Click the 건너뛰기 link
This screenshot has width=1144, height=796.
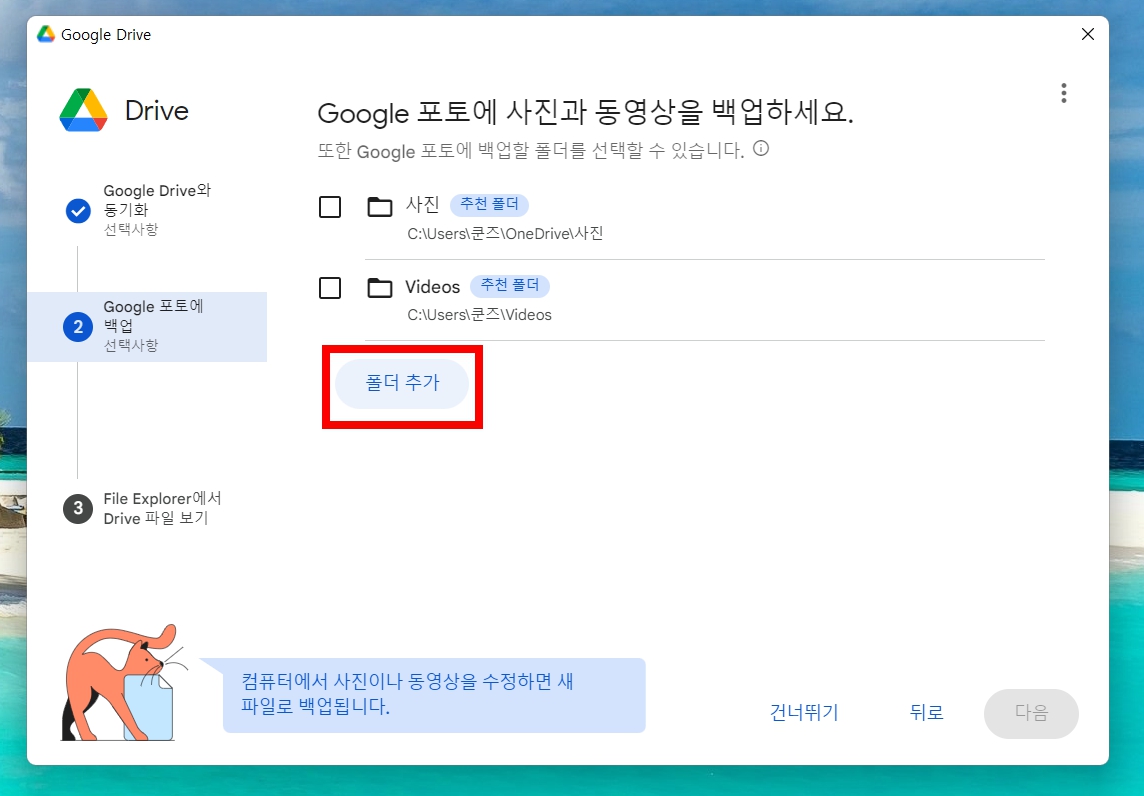click(x=804, y=712)
